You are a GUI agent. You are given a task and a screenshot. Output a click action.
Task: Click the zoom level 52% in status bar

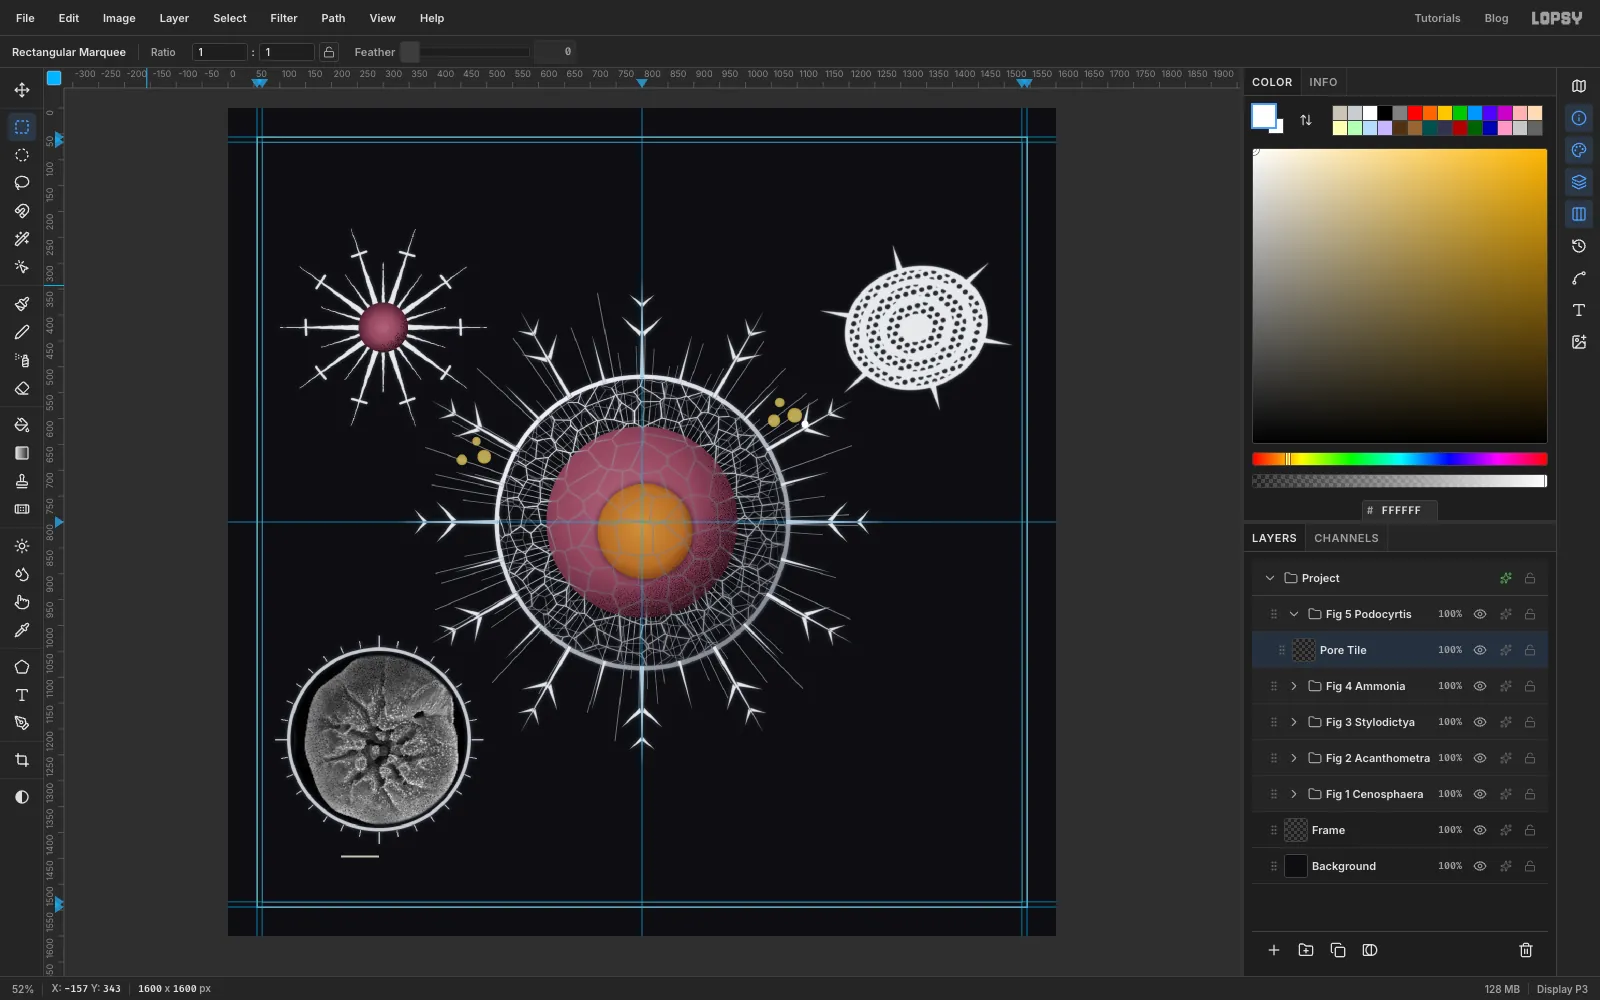pyautogui.click(x=22, y=989)
